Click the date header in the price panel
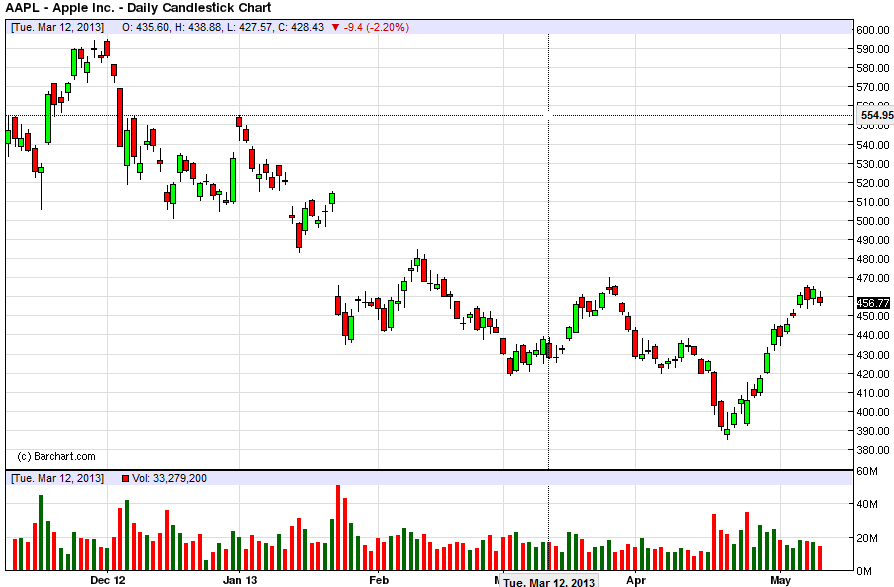894x587 pixels. pos(58,27)
